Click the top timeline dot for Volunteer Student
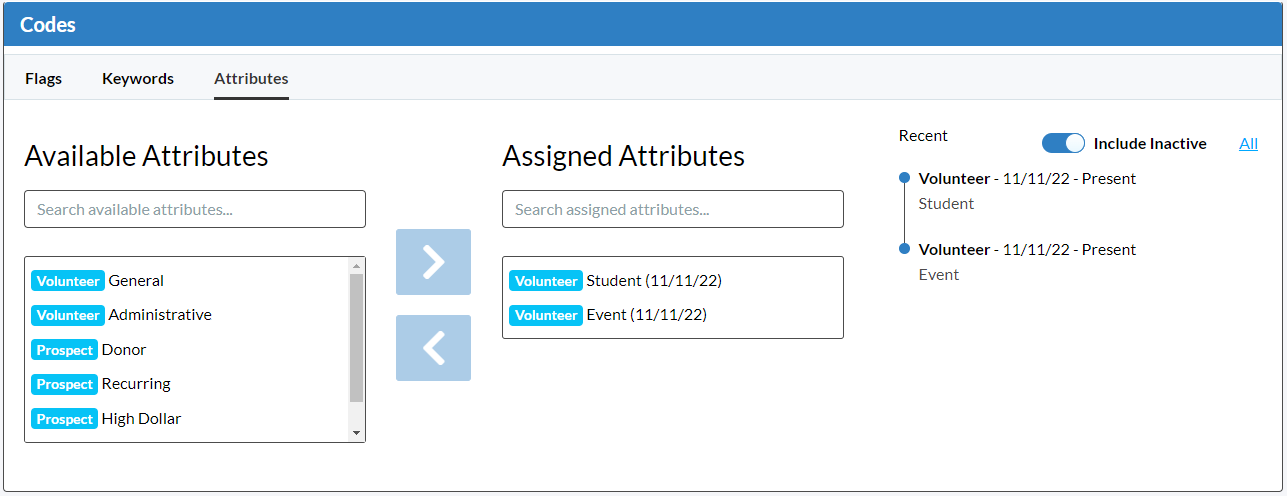Viewport: 1287px width, 496px height. [904, 178]
